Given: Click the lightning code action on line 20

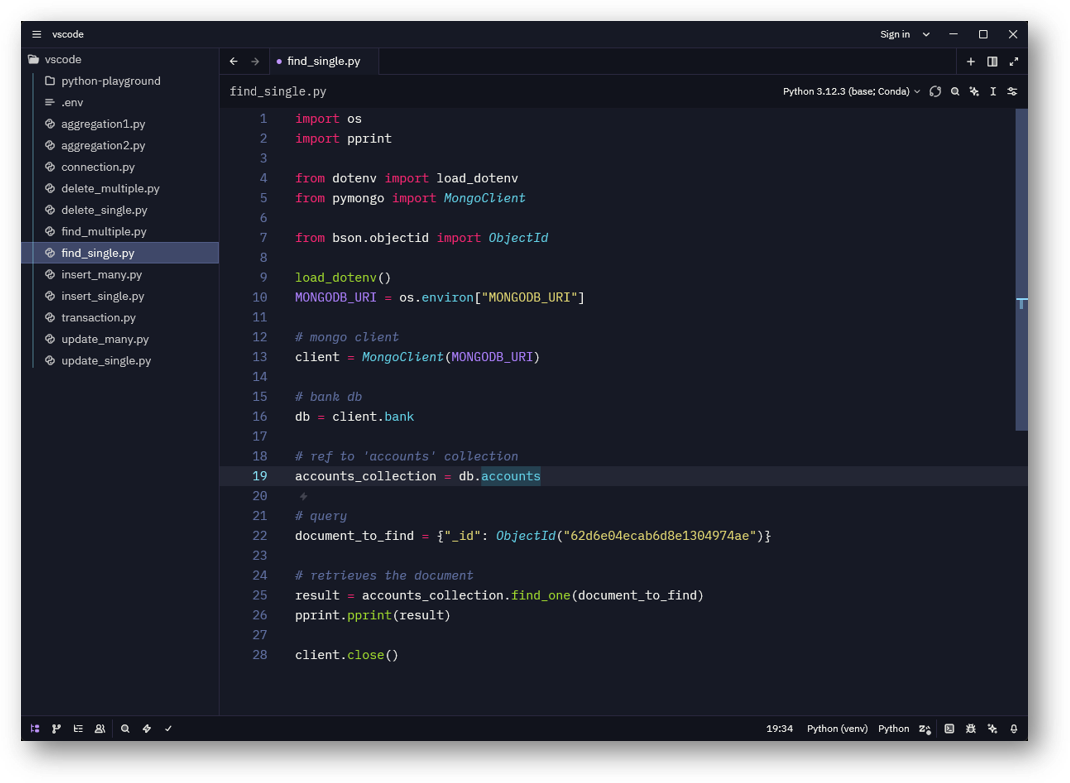Looking at the screenshot, I should click(303, 496).
